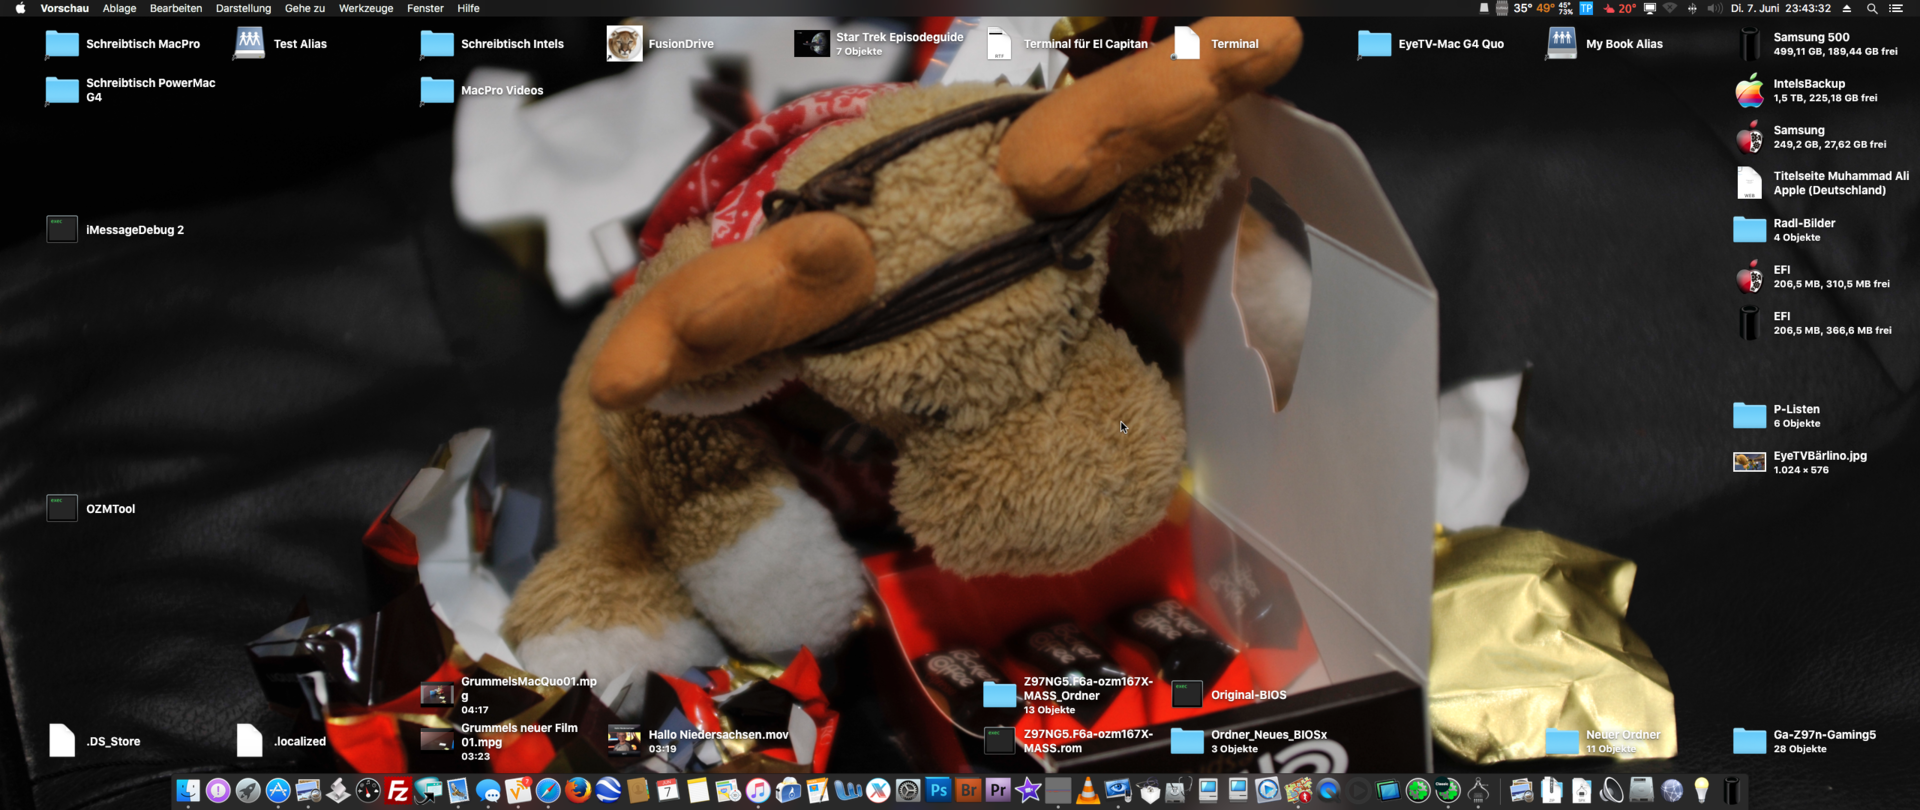The height and width of the screenshot is (810, 1920).
Task: Select the P-Listen folder
Action: [x=1749, y=416]
